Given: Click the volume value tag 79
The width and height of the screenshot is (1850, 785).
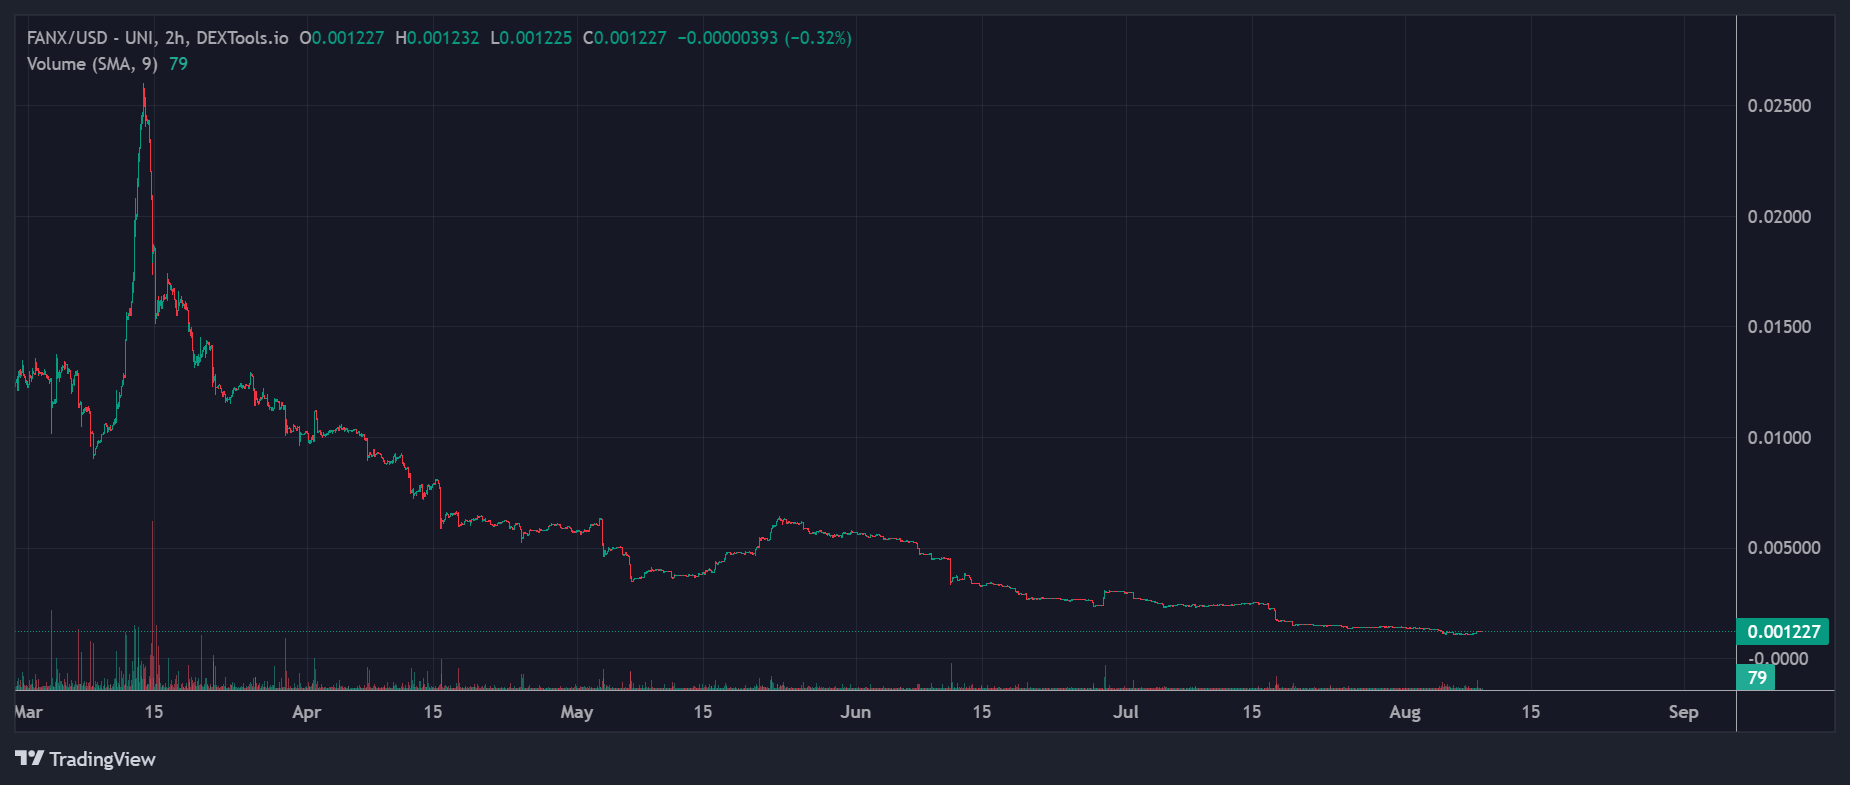Looking at the screenshot, I should pos(1757,677).
